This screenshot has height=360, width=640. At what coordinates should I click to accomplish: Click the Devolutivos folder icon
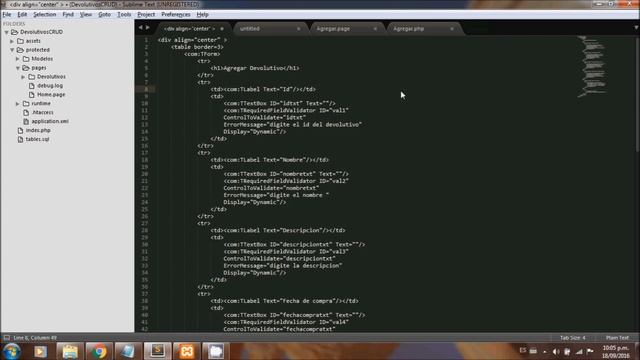(32, 77)
